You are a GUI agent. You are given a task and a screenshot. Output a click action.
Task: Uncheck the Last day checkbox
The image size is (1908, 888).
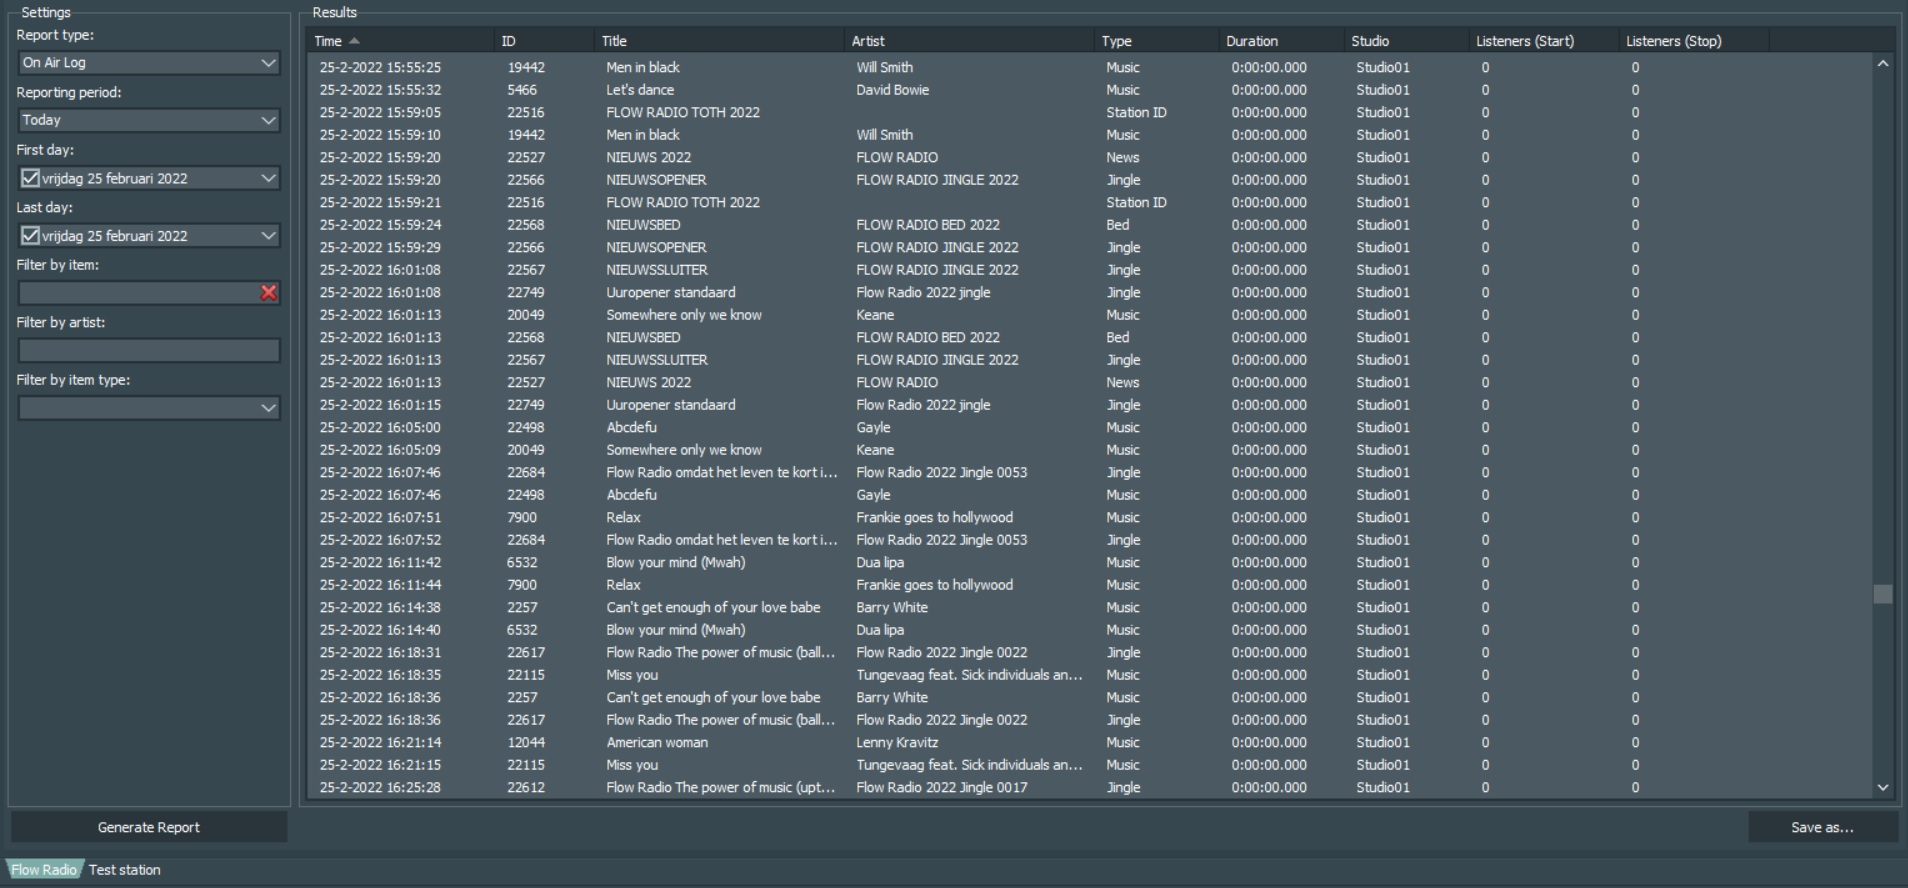(x=31, y=236)
